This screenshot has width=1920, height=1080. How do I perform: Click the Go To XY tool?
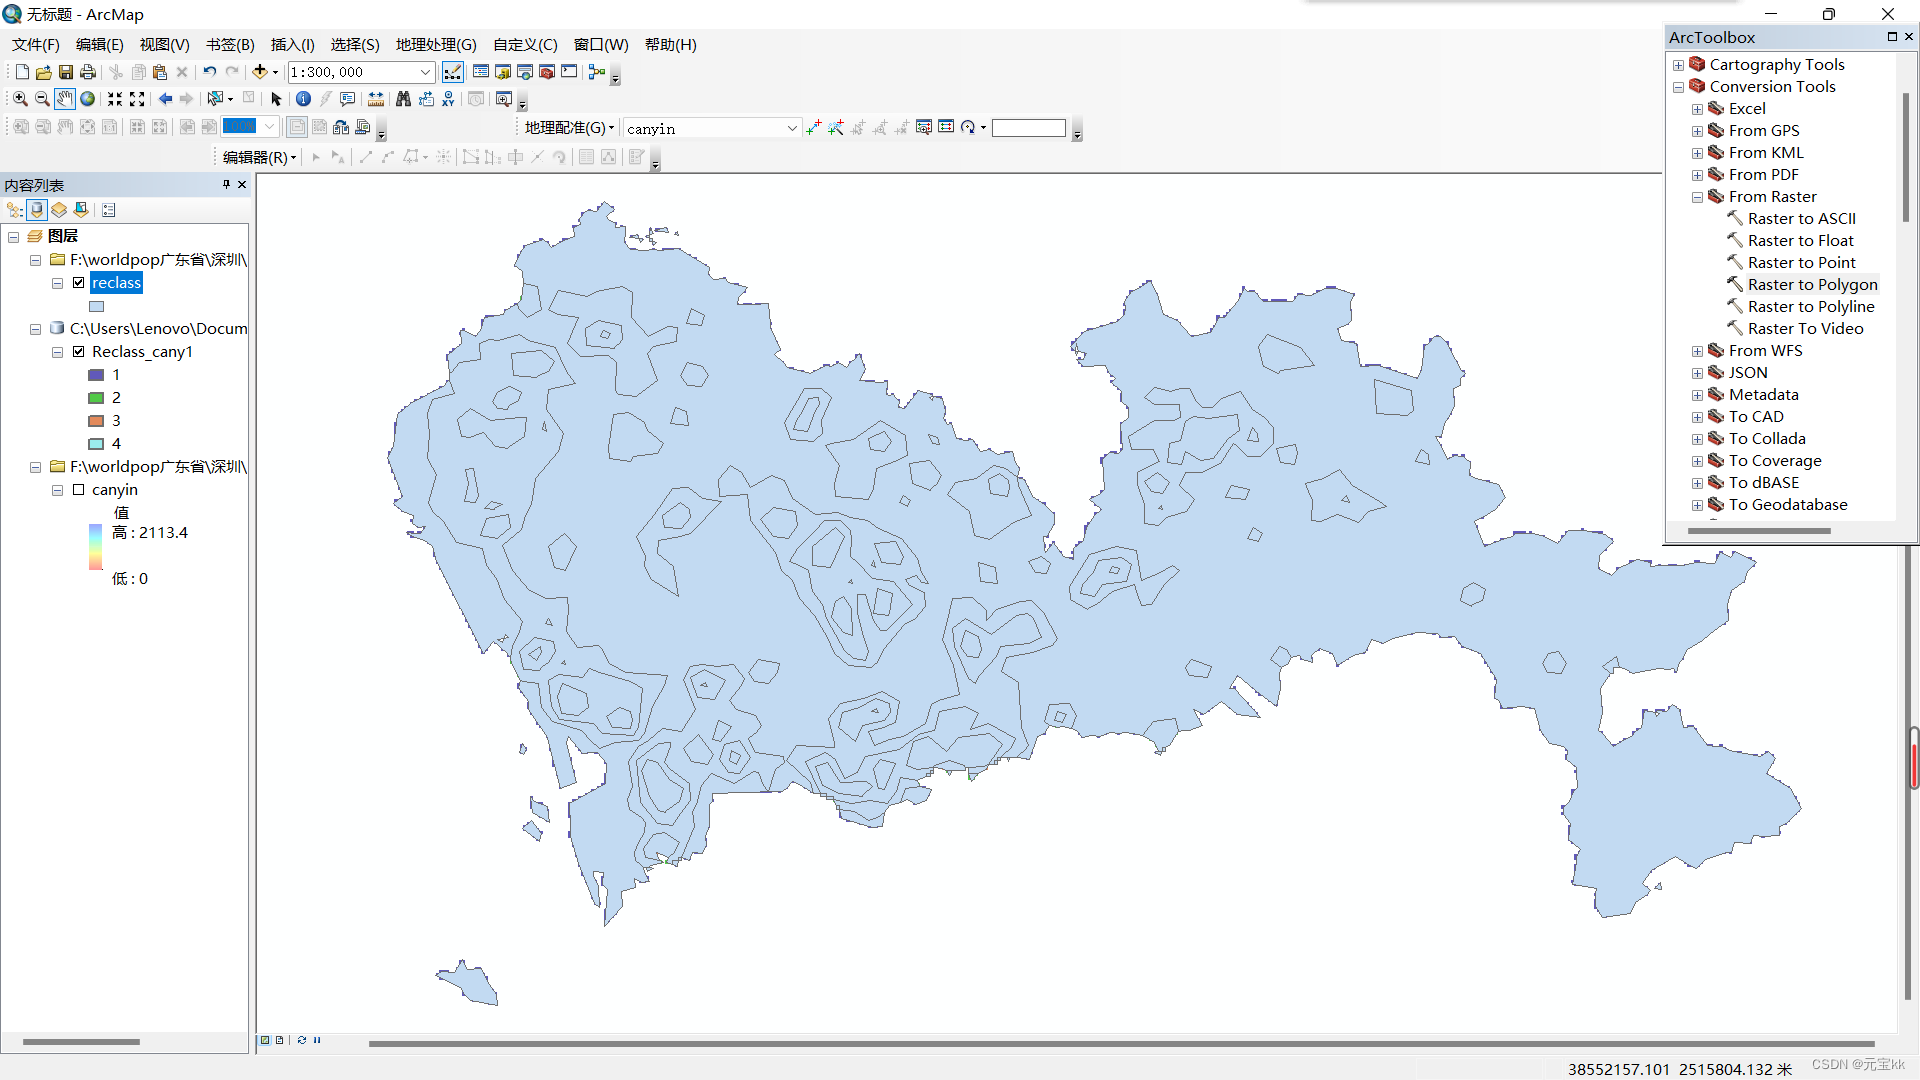point(448,99)
